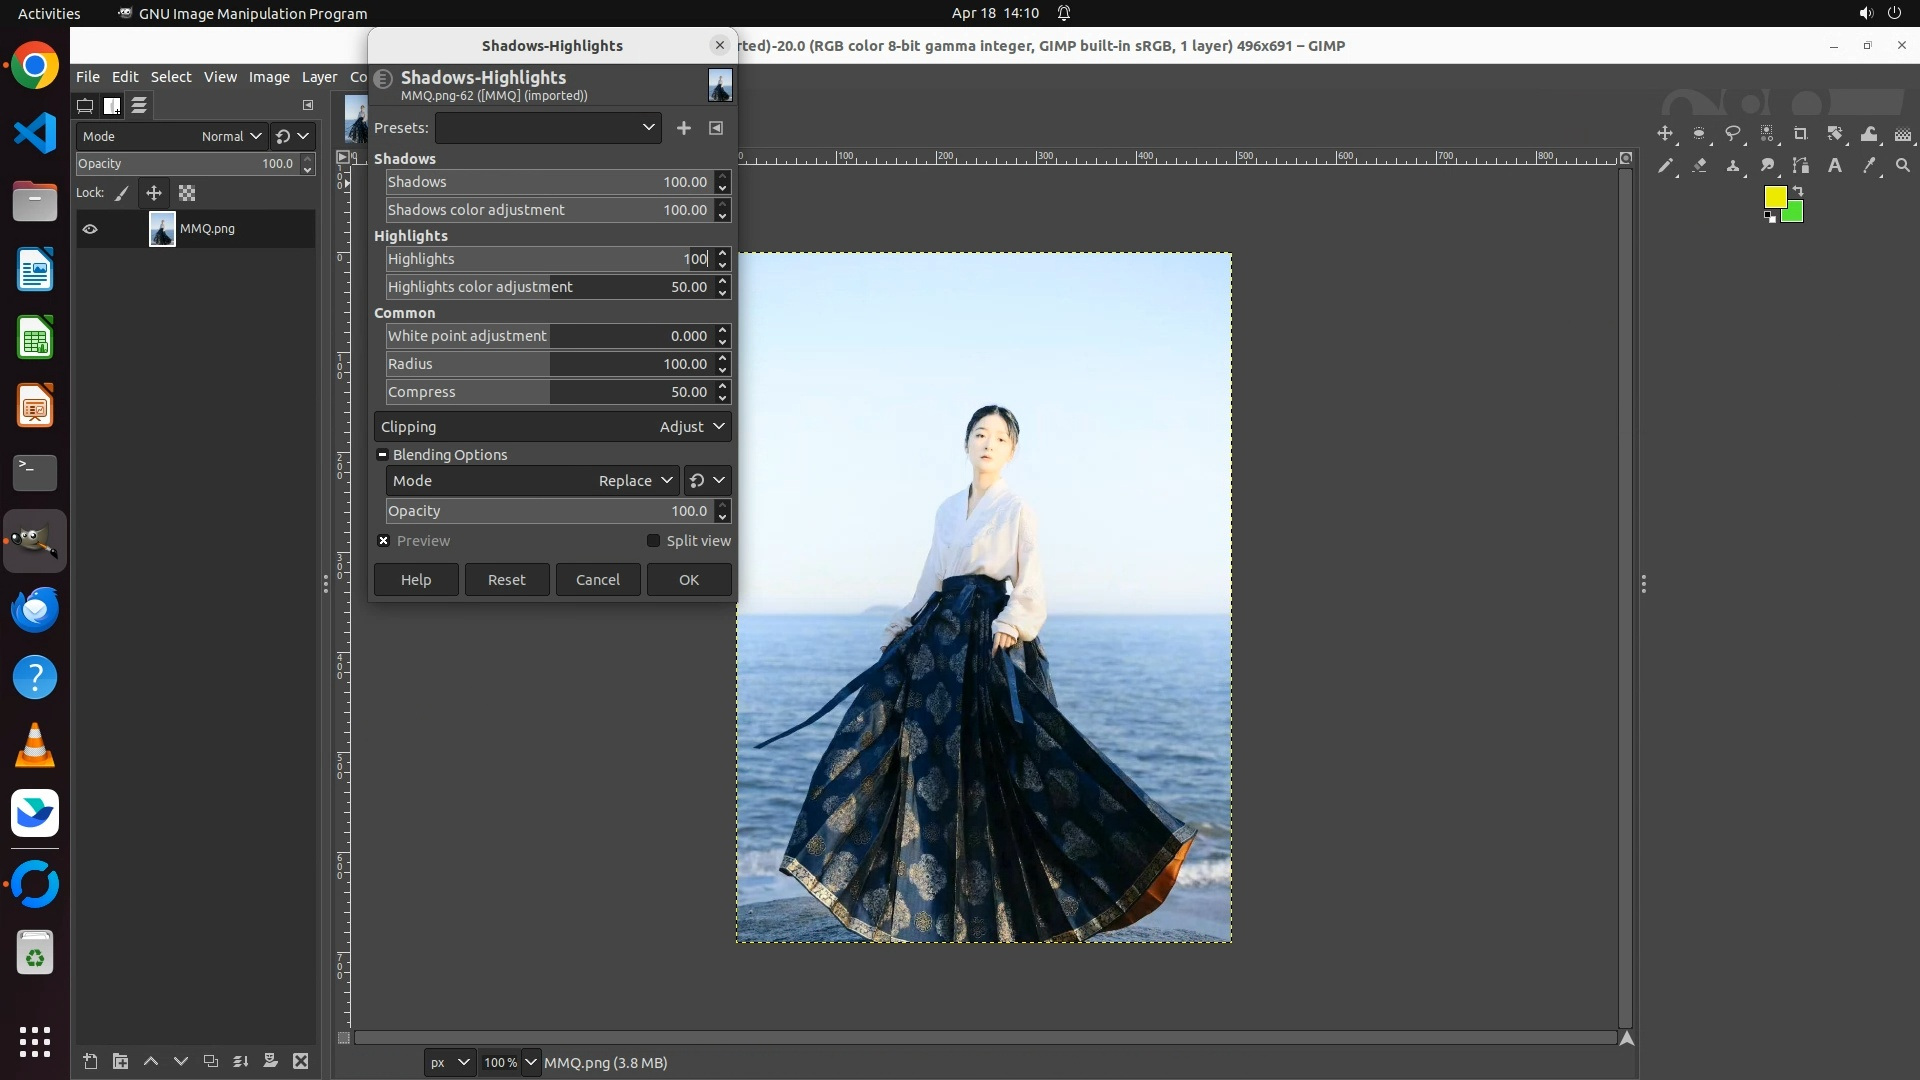
Task: Hide the MMQ.png layer visibility
Action: [x=90, y=229]
